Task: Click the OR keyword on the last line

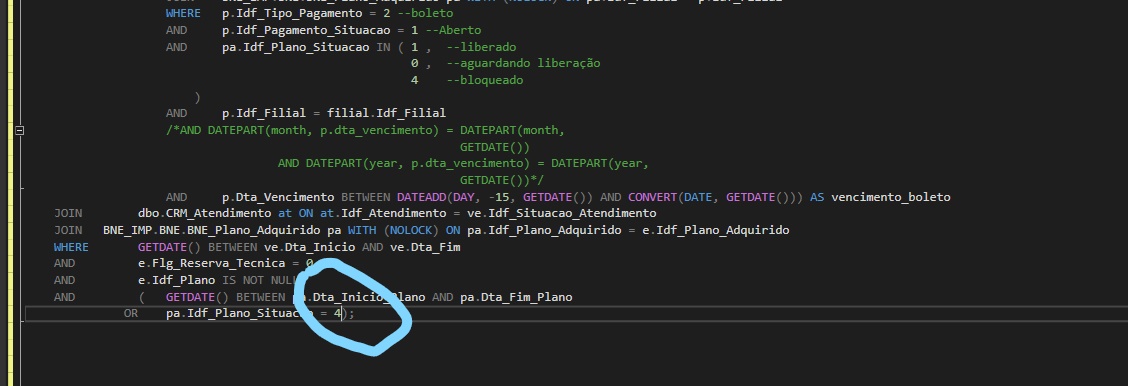Action: [x=130, y=313]
